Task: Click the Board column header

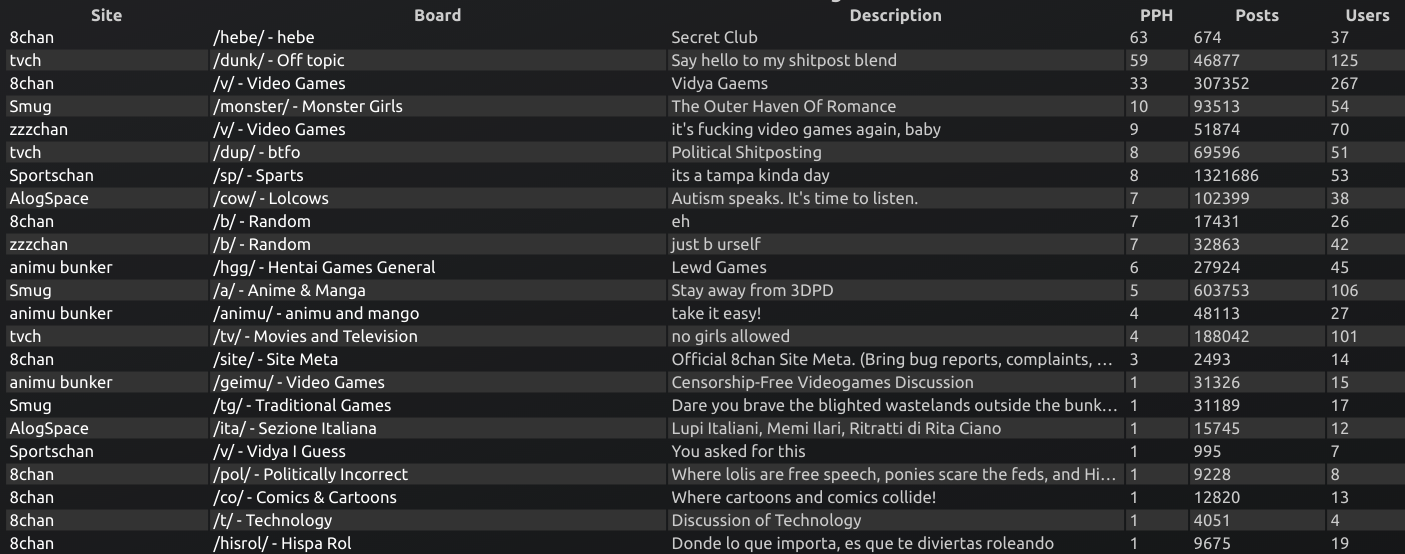Action: click(x=437, y=15)
